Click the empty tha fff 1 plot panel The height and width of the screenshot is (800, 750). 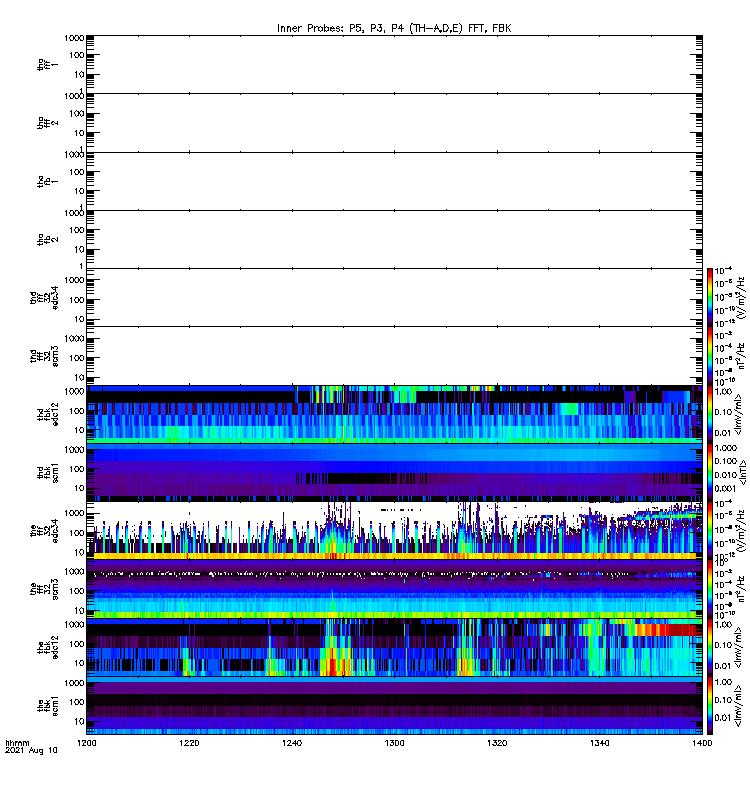(394, 64)
